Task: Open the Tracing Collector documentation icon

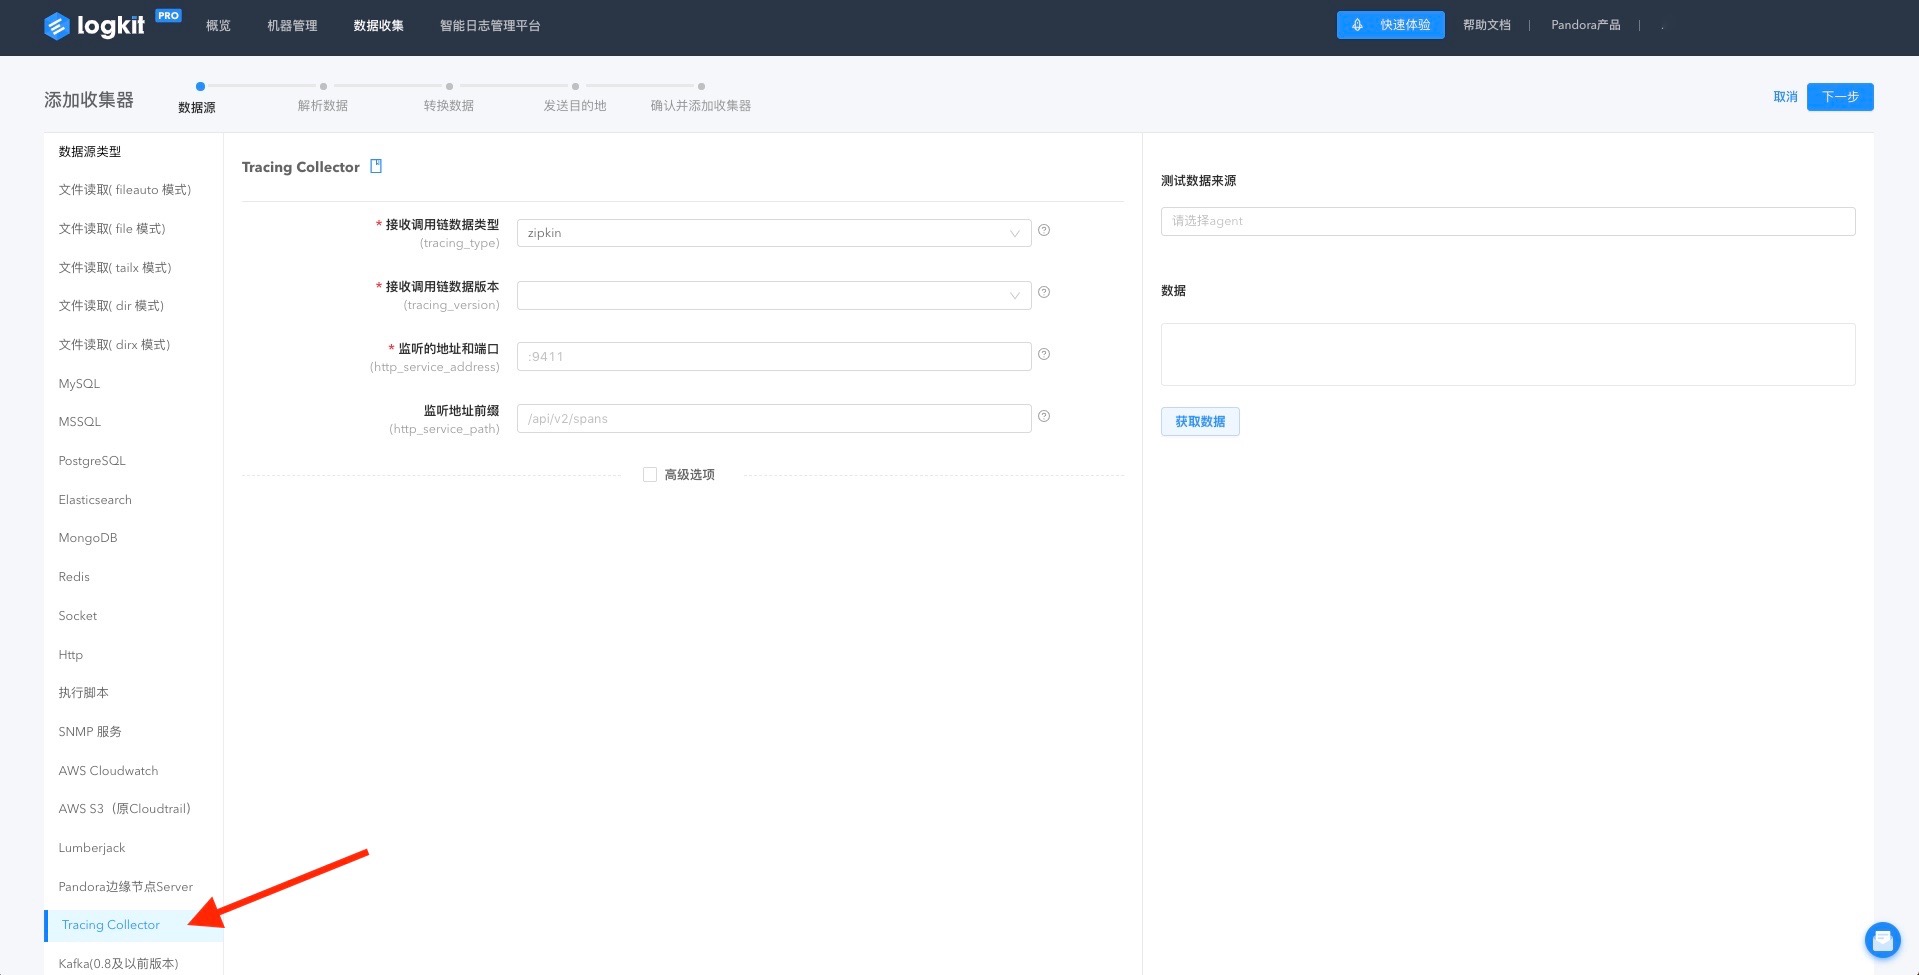Action: pos(376,166)
